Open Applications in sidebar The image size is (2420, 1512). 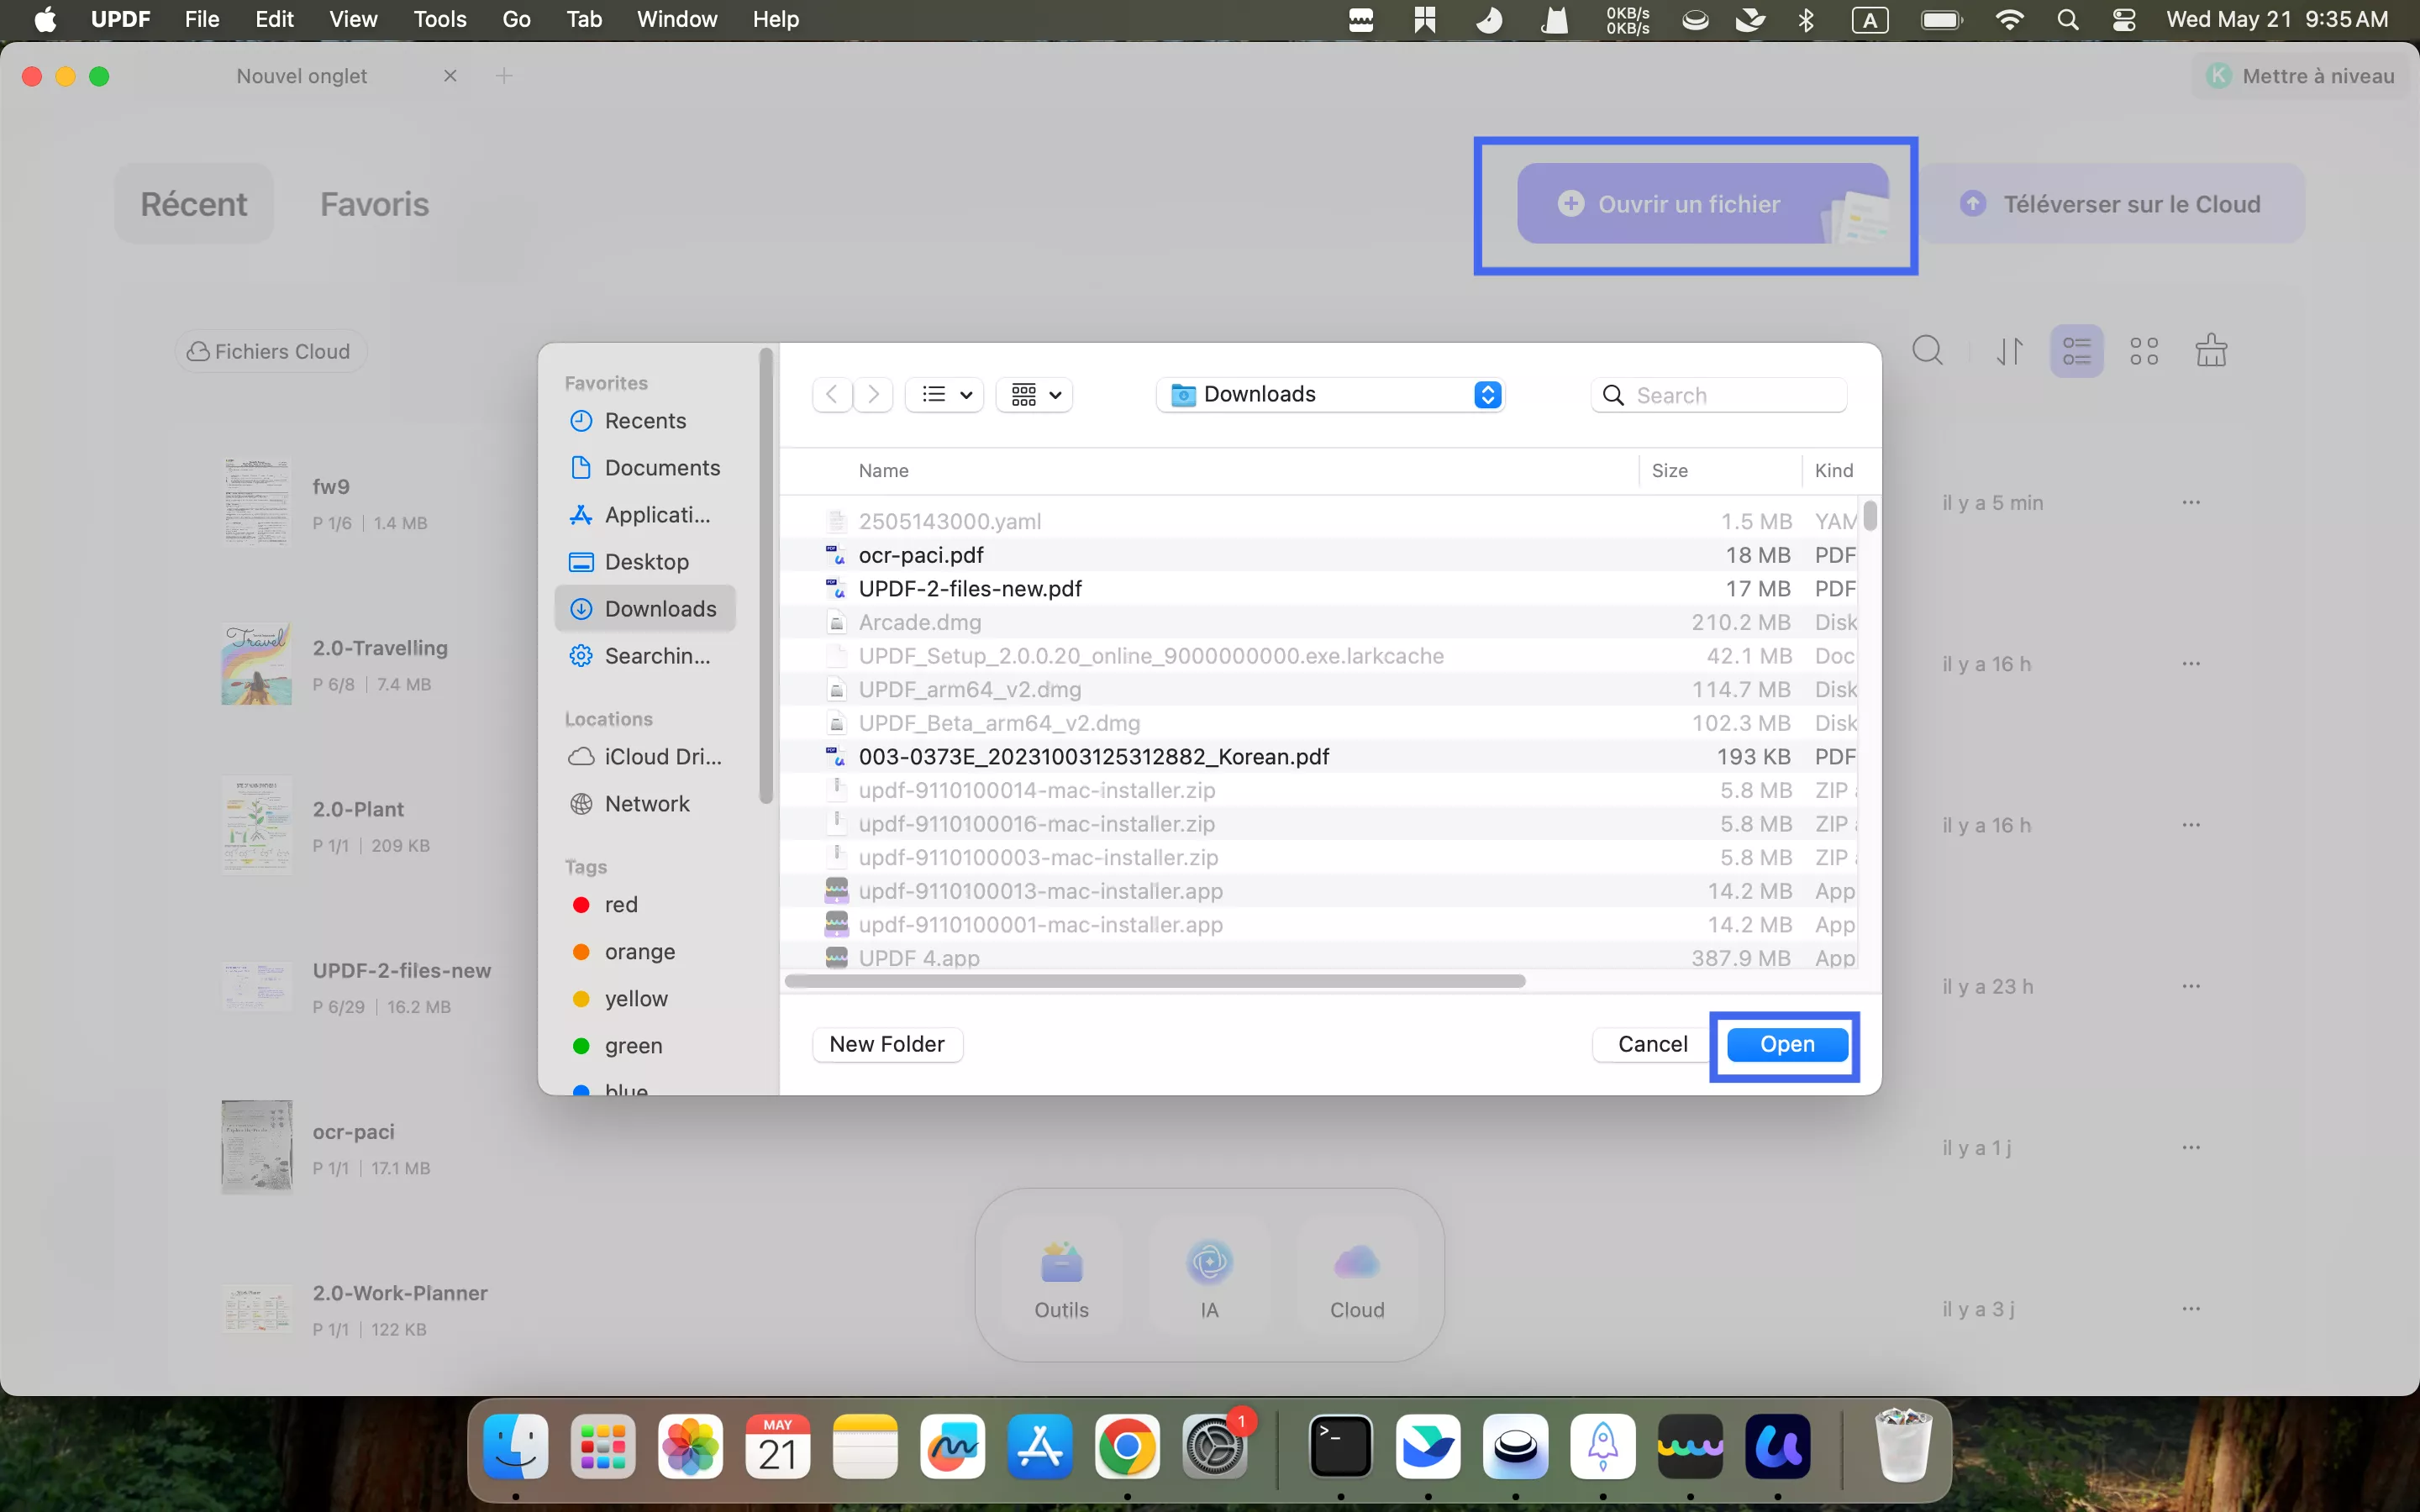pos(645,515)
